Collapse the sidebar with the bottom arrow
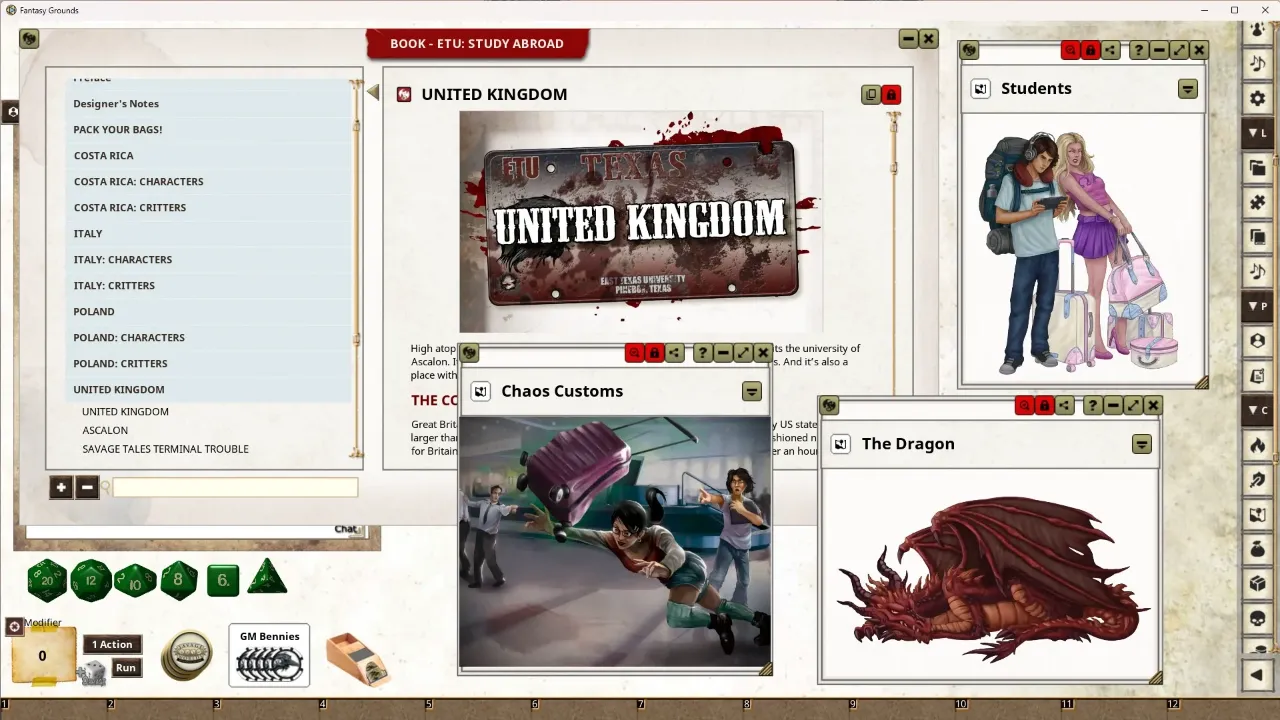 pyautogui.click(x=1257, y=675)
